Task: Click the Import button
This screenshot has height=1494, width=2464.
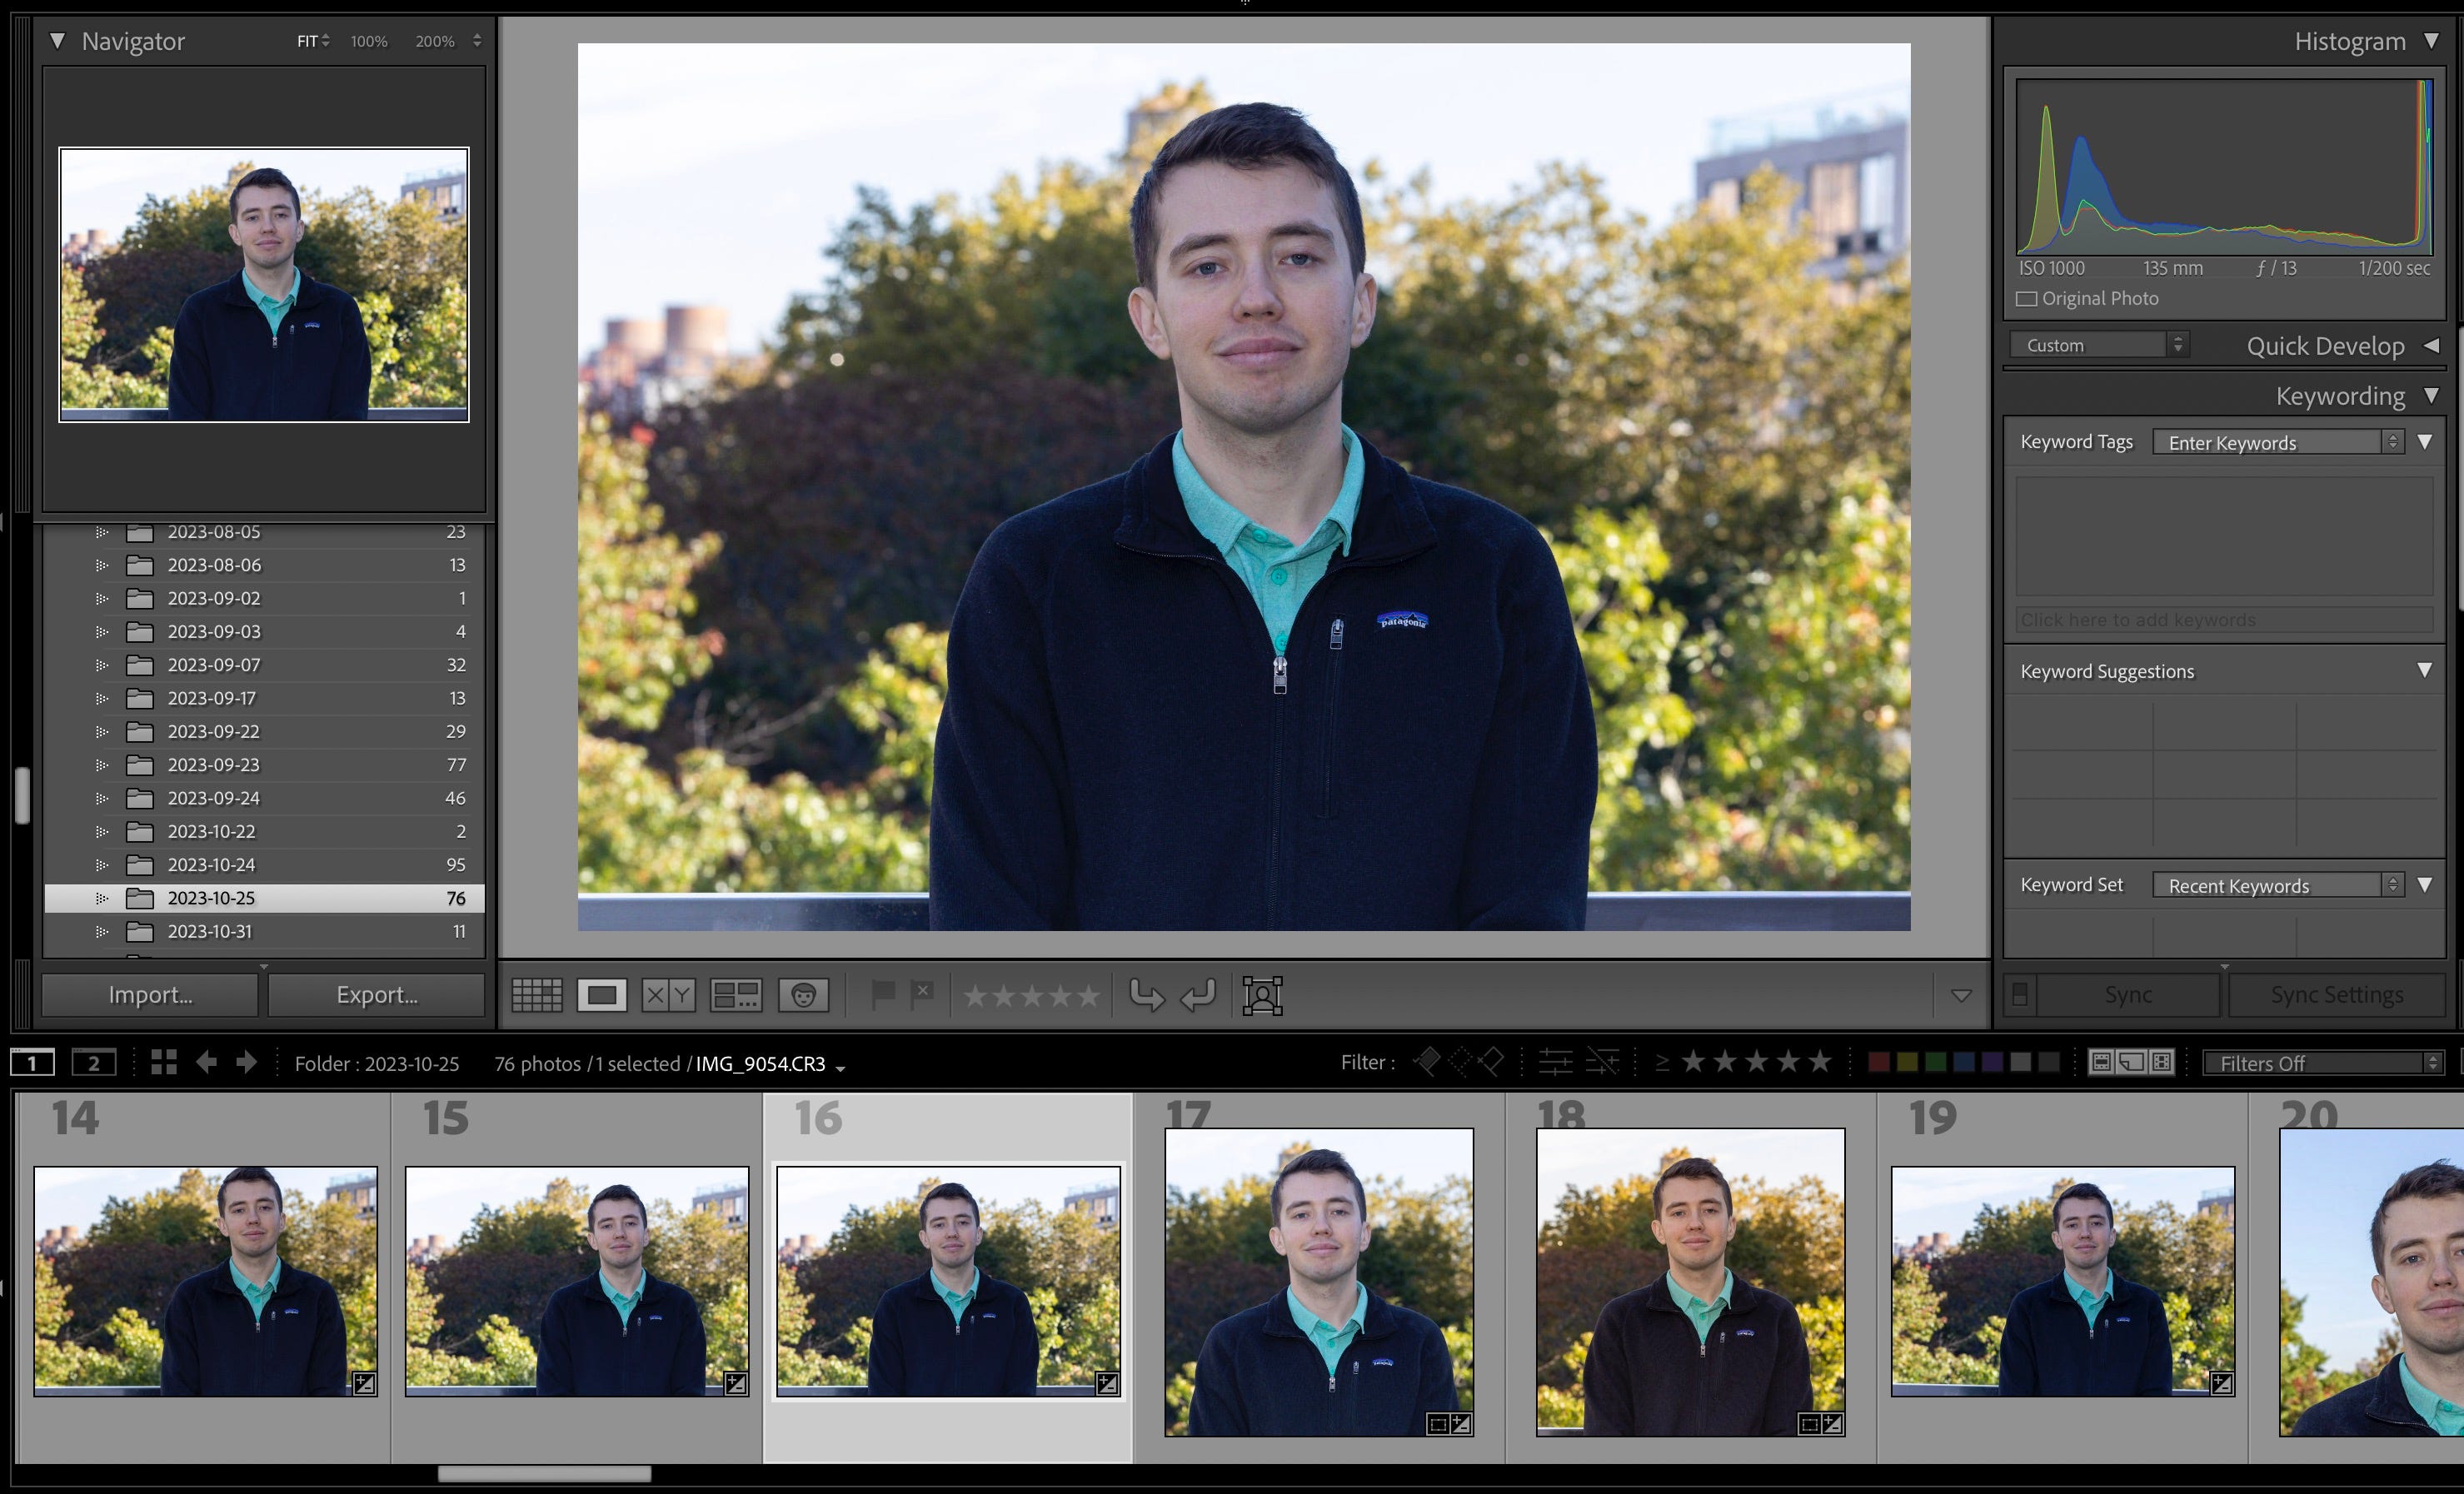Action: [x=148, y=995]
